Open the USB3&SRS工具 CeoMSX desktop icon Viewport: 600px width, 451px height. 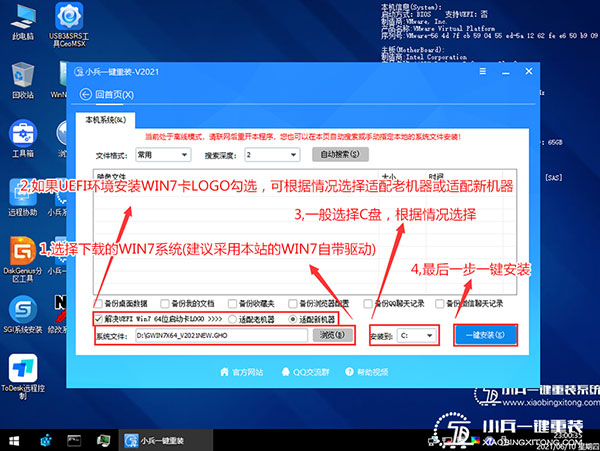click(x=69, y=24)
